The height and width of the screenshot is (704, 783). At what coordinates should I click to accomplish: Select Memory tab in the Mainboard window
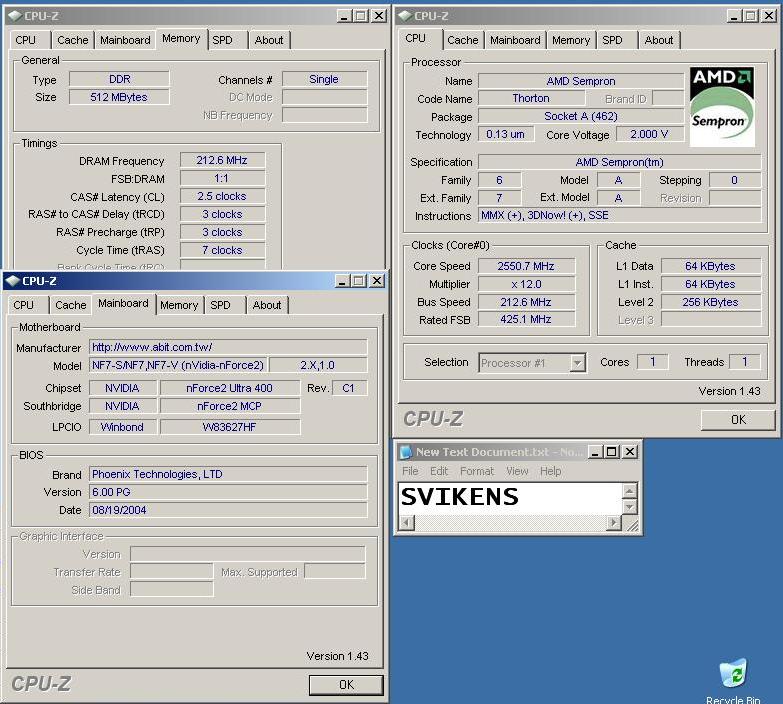tap(179, 305)
